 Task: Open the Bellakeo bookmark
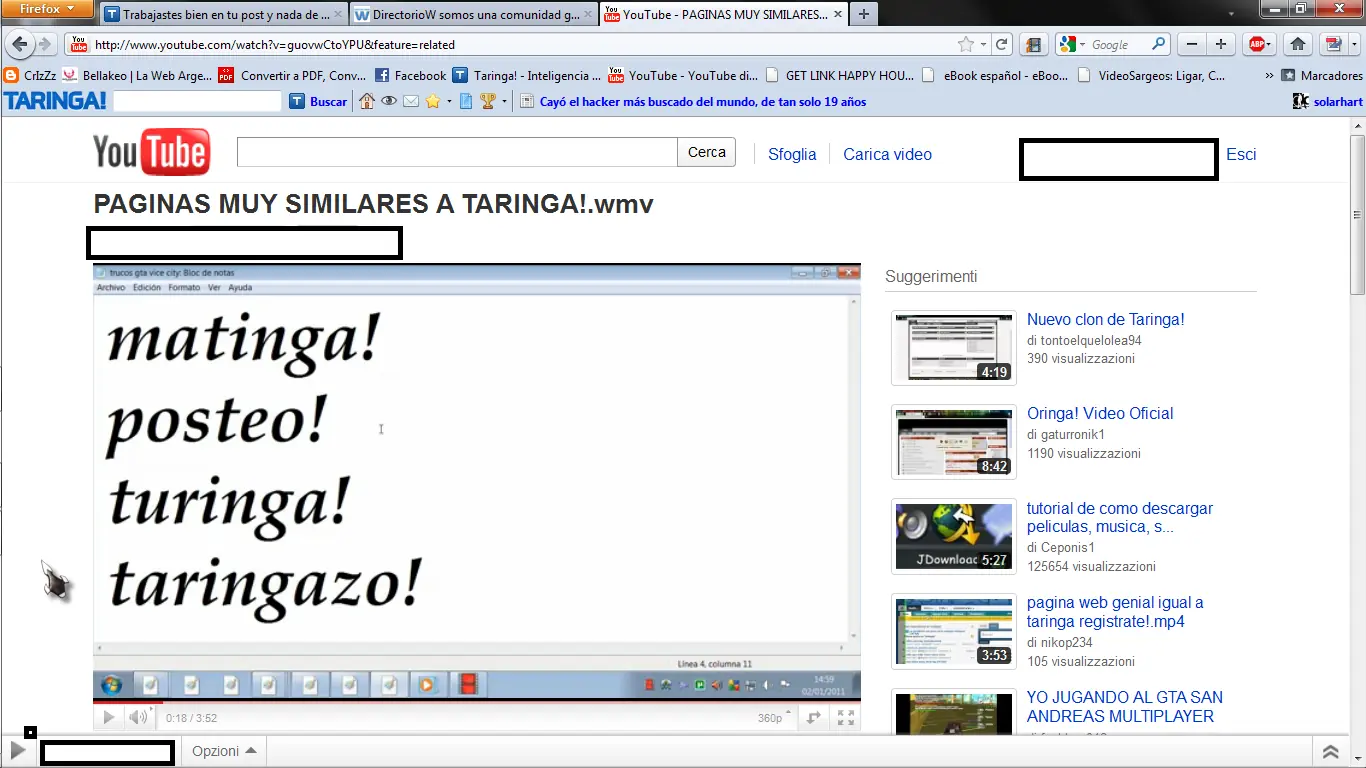pos(136,75)
